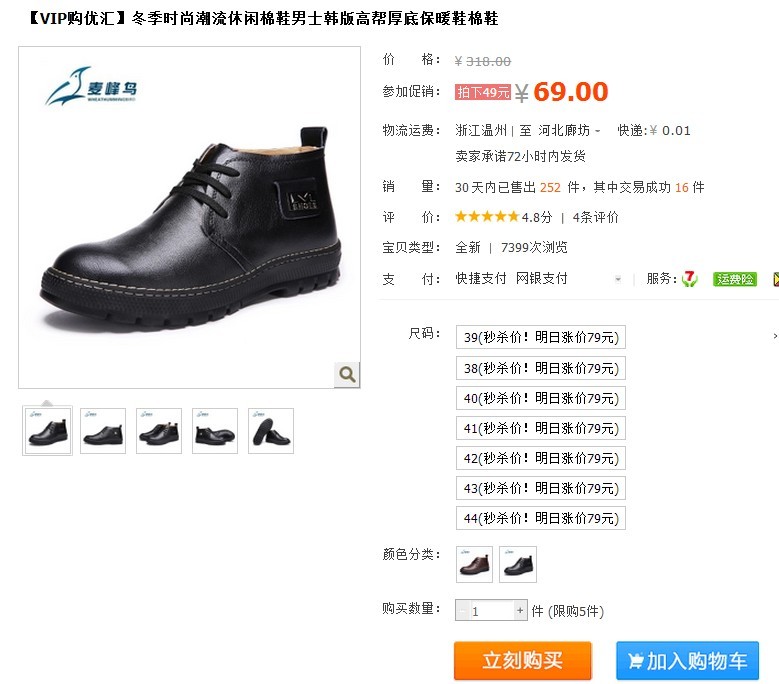Increase purchase quantity with plus button

[x=520, y=610]
